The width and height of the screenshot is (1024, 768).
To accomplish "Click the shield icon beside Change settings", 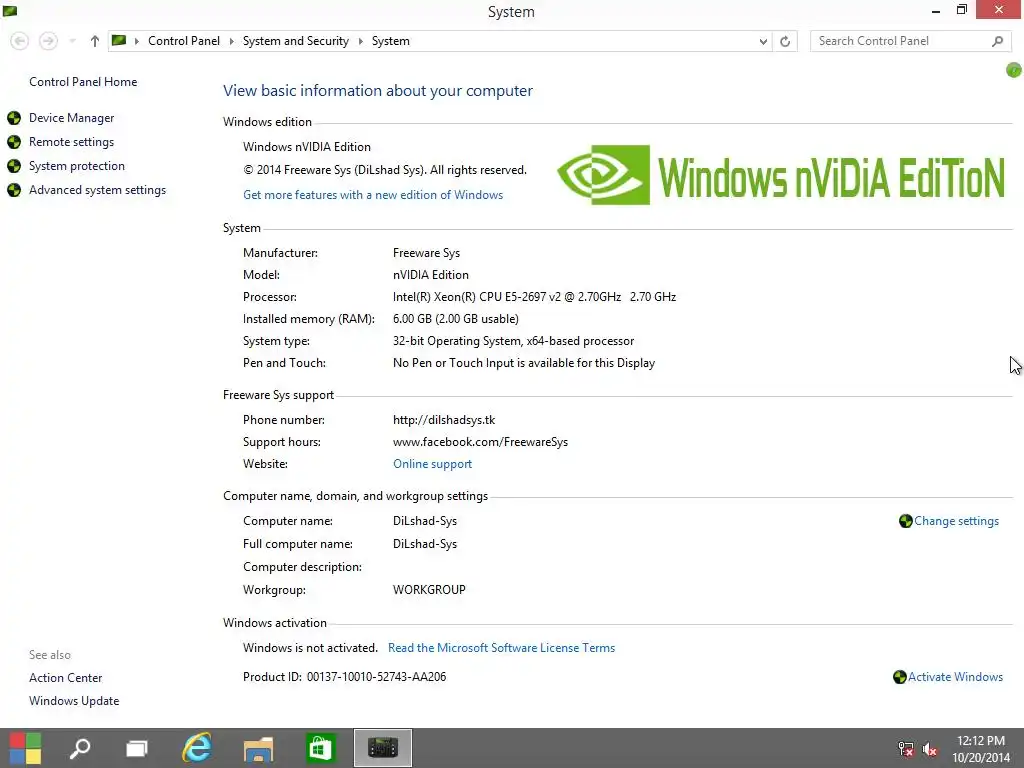I will click(905, 520).
